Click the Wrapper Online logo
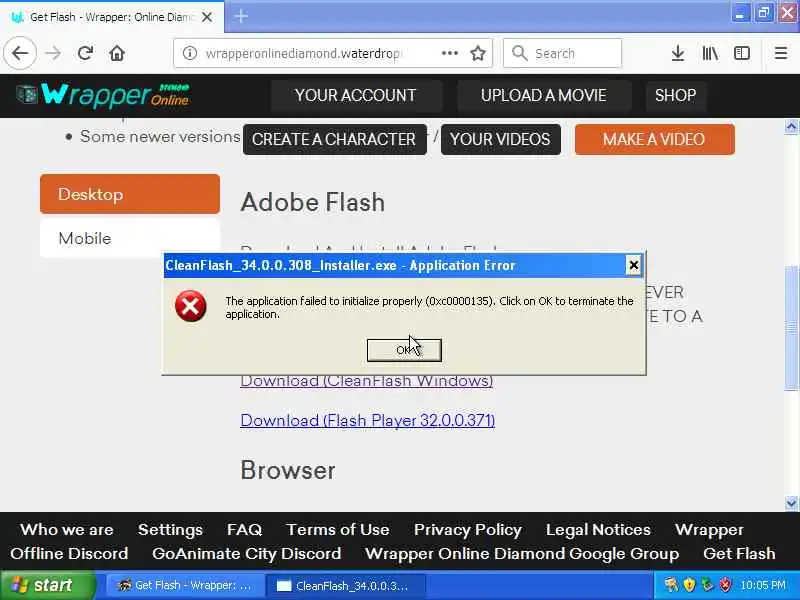Screen dimensions: 800x600 coord(103,95)
